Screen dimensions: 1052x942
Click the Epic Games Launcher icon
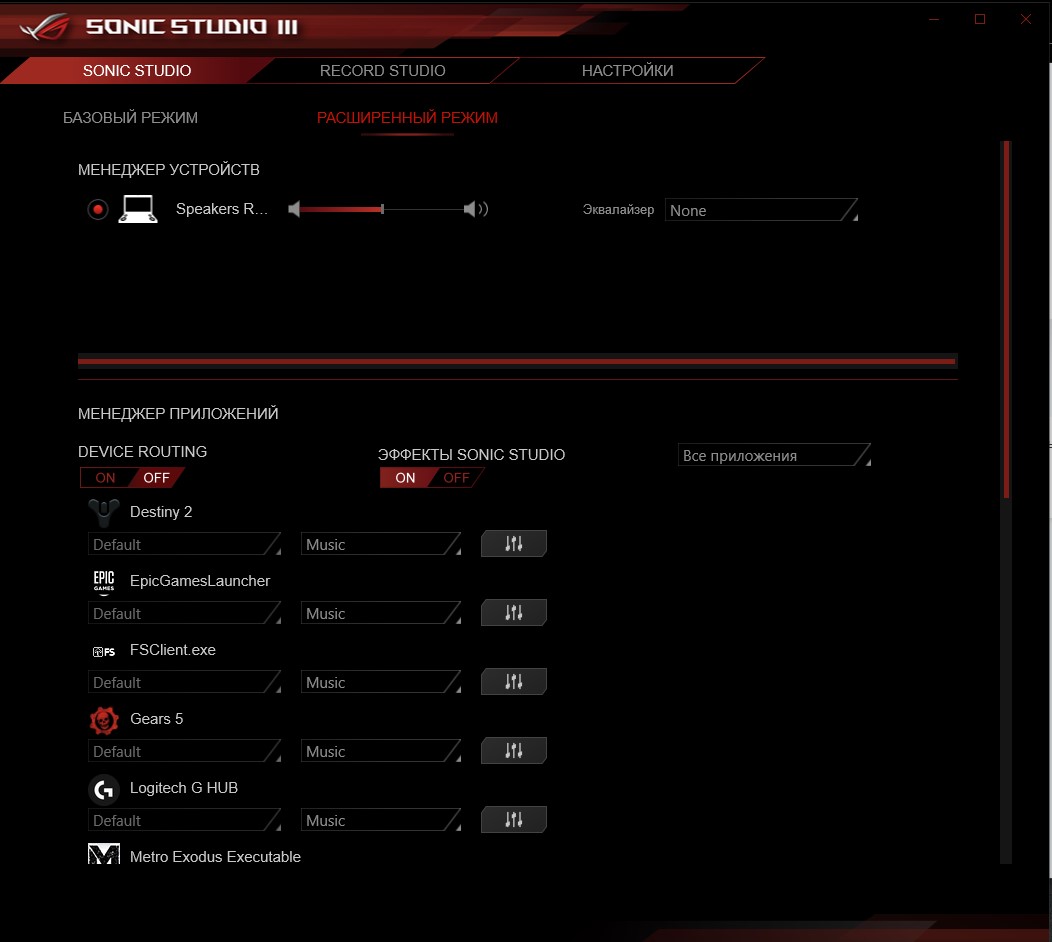104,581
